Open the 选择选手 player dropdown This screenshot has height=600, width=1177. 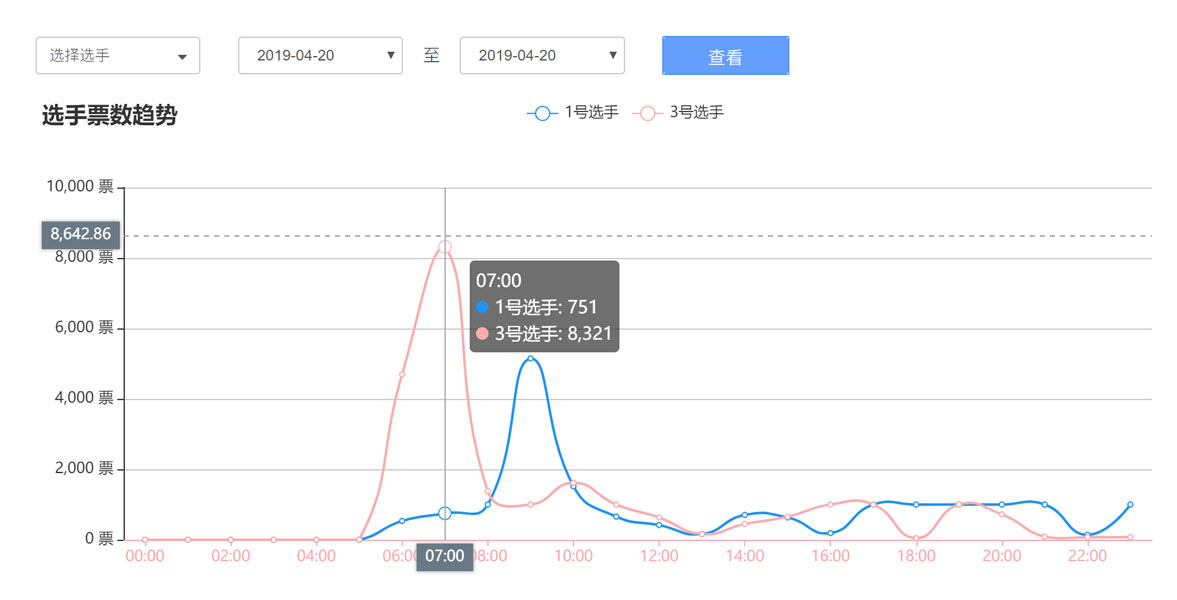tap(118, 56)
